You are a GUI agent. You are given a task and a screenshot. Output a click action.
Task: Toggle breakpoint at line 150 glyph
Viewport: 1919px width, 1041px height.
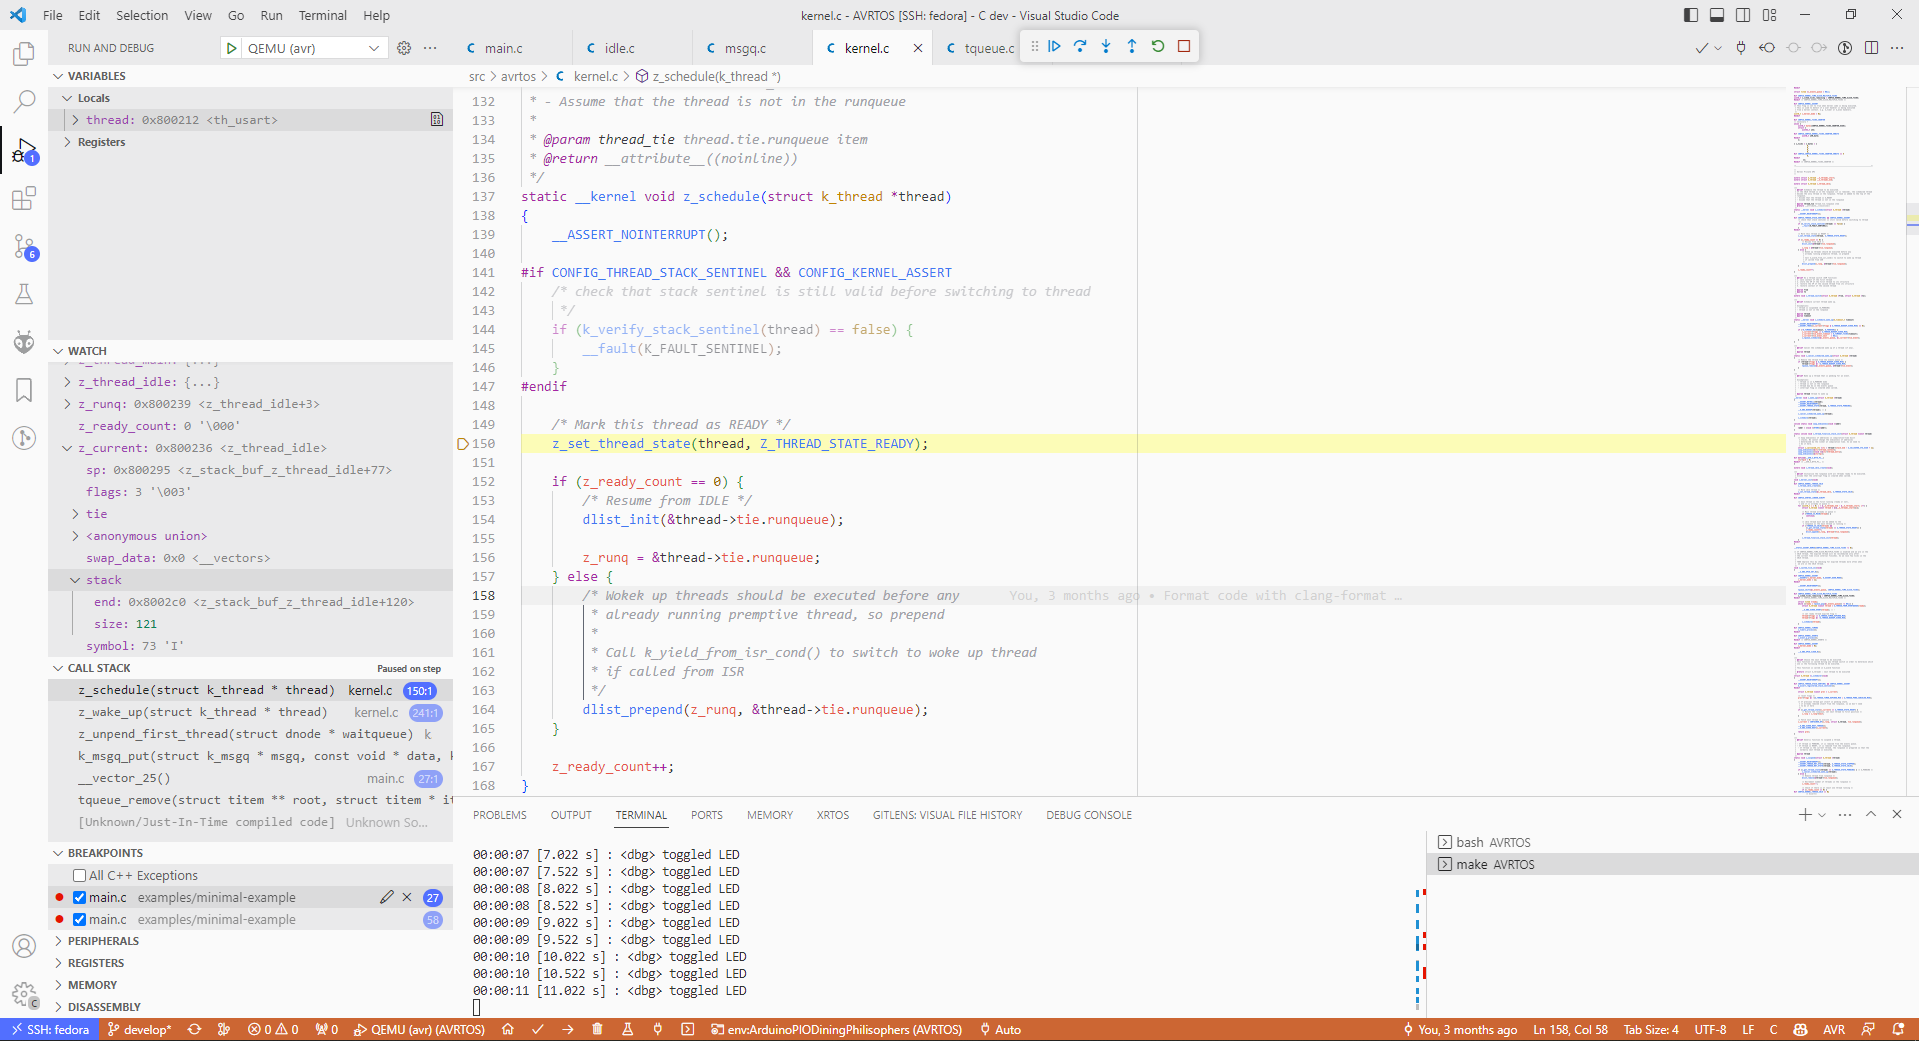point(462,444)
